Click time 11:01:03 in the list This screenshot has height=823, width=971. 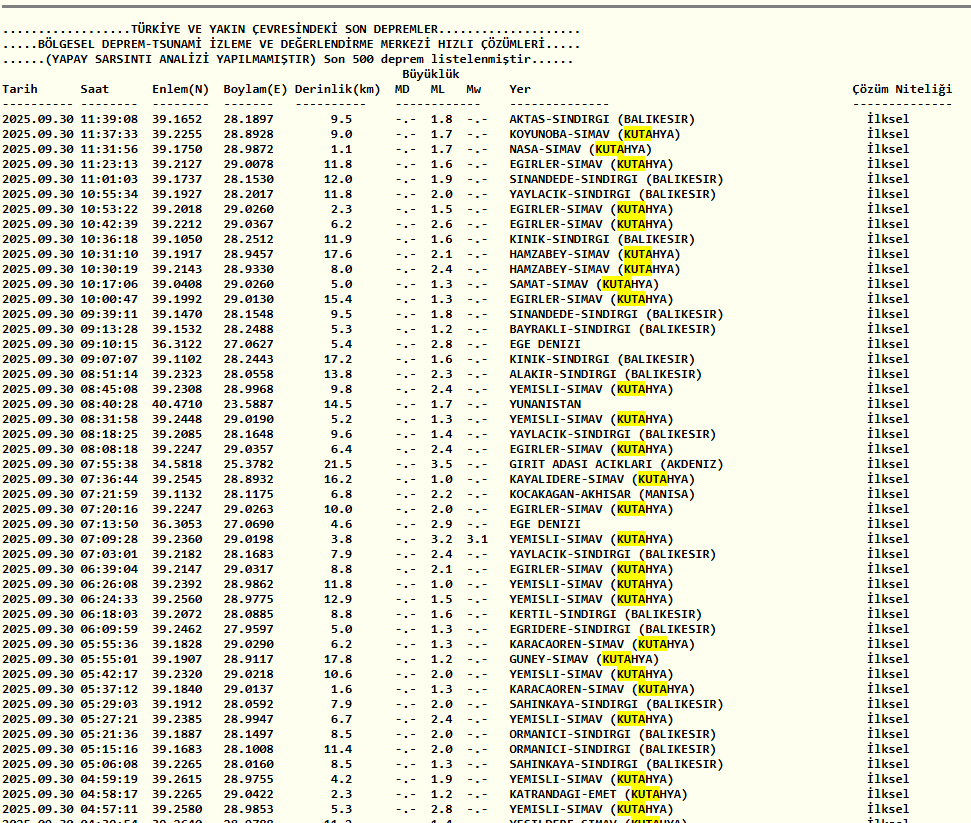(109, 179)
